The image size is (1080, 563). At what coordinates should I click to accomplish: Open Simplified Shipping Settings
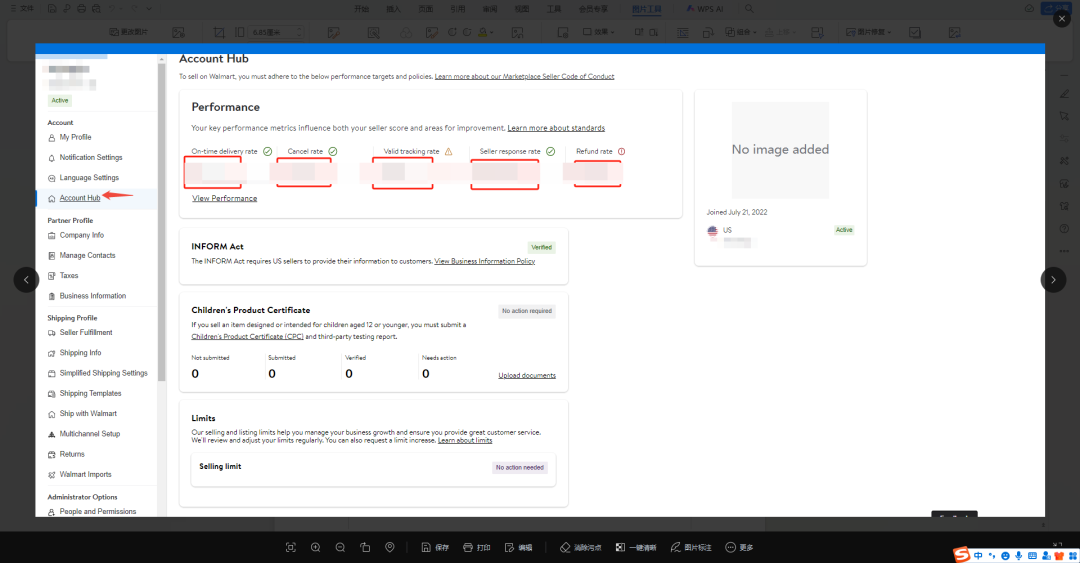pyautogui.click(x=103, y=373)
